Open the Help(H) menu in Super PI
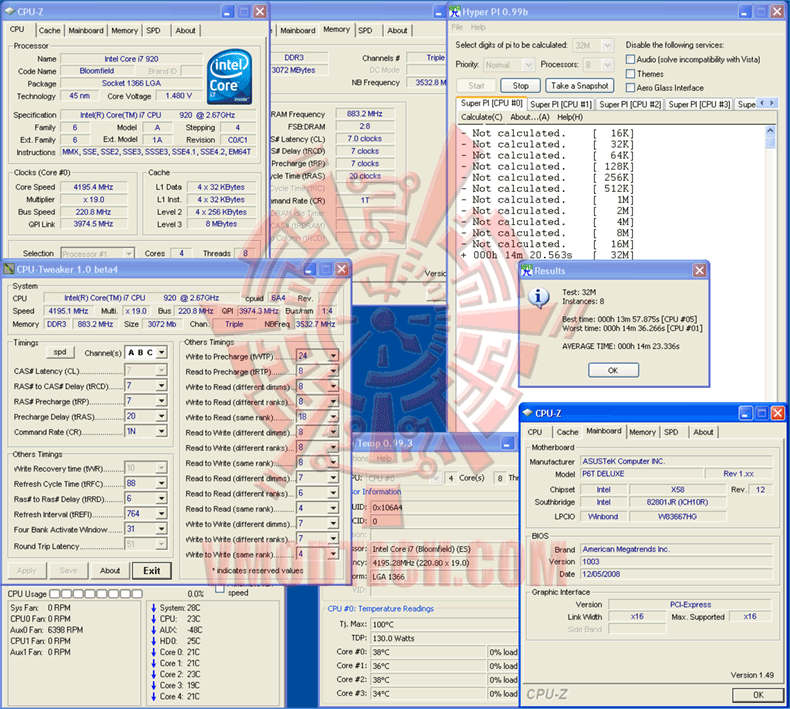790x709 pixels. 570,117
